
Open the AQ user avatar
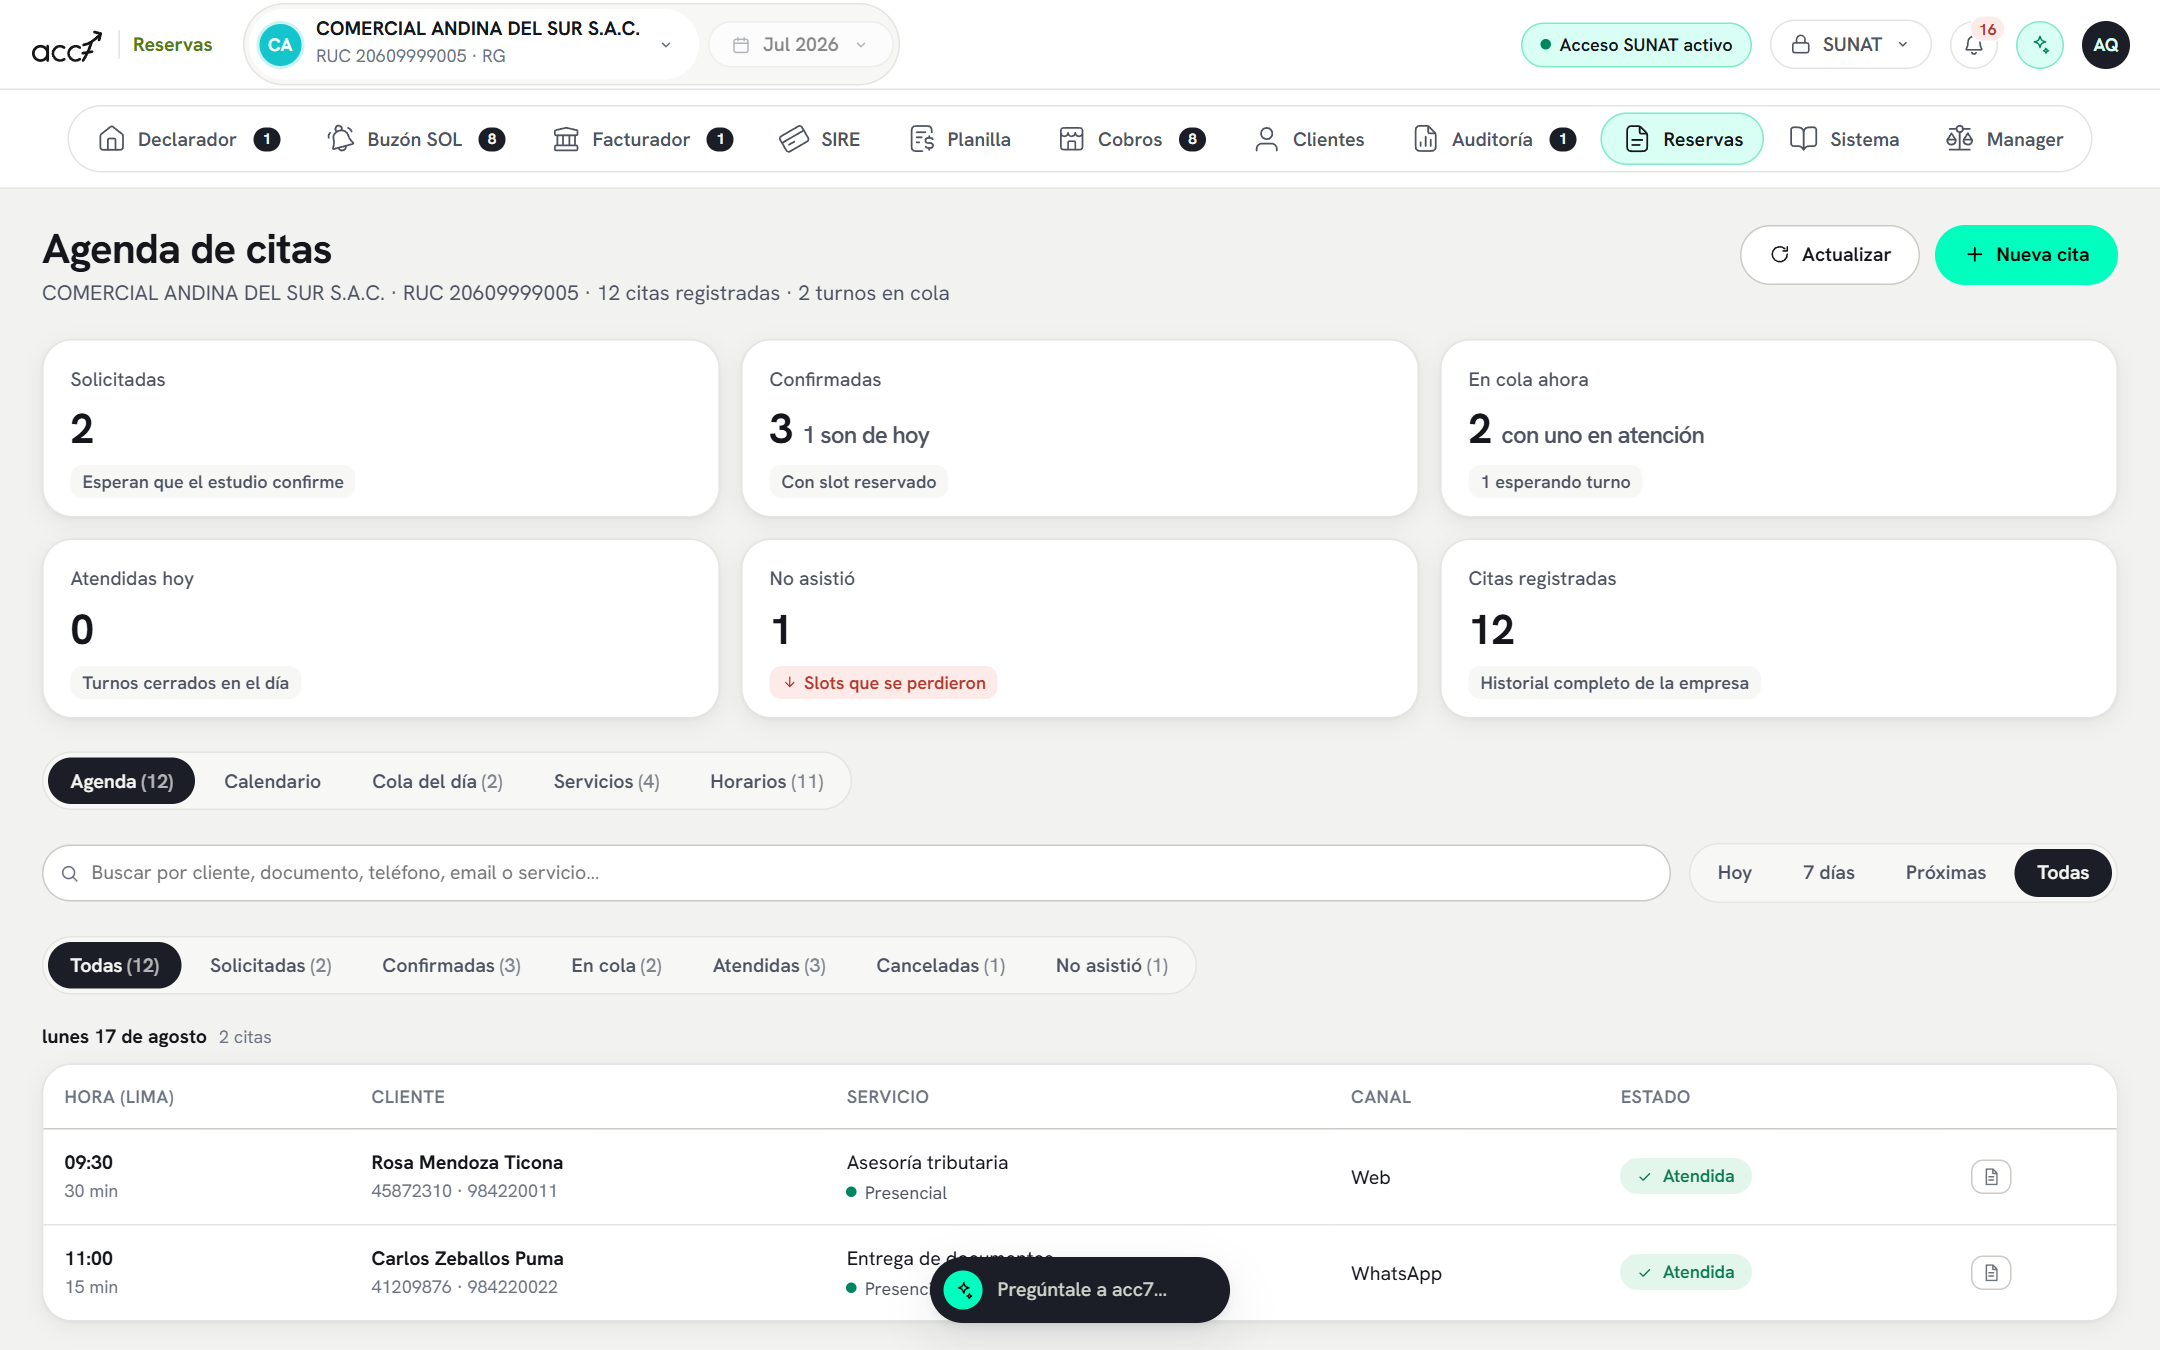(x=2106, y=45)
